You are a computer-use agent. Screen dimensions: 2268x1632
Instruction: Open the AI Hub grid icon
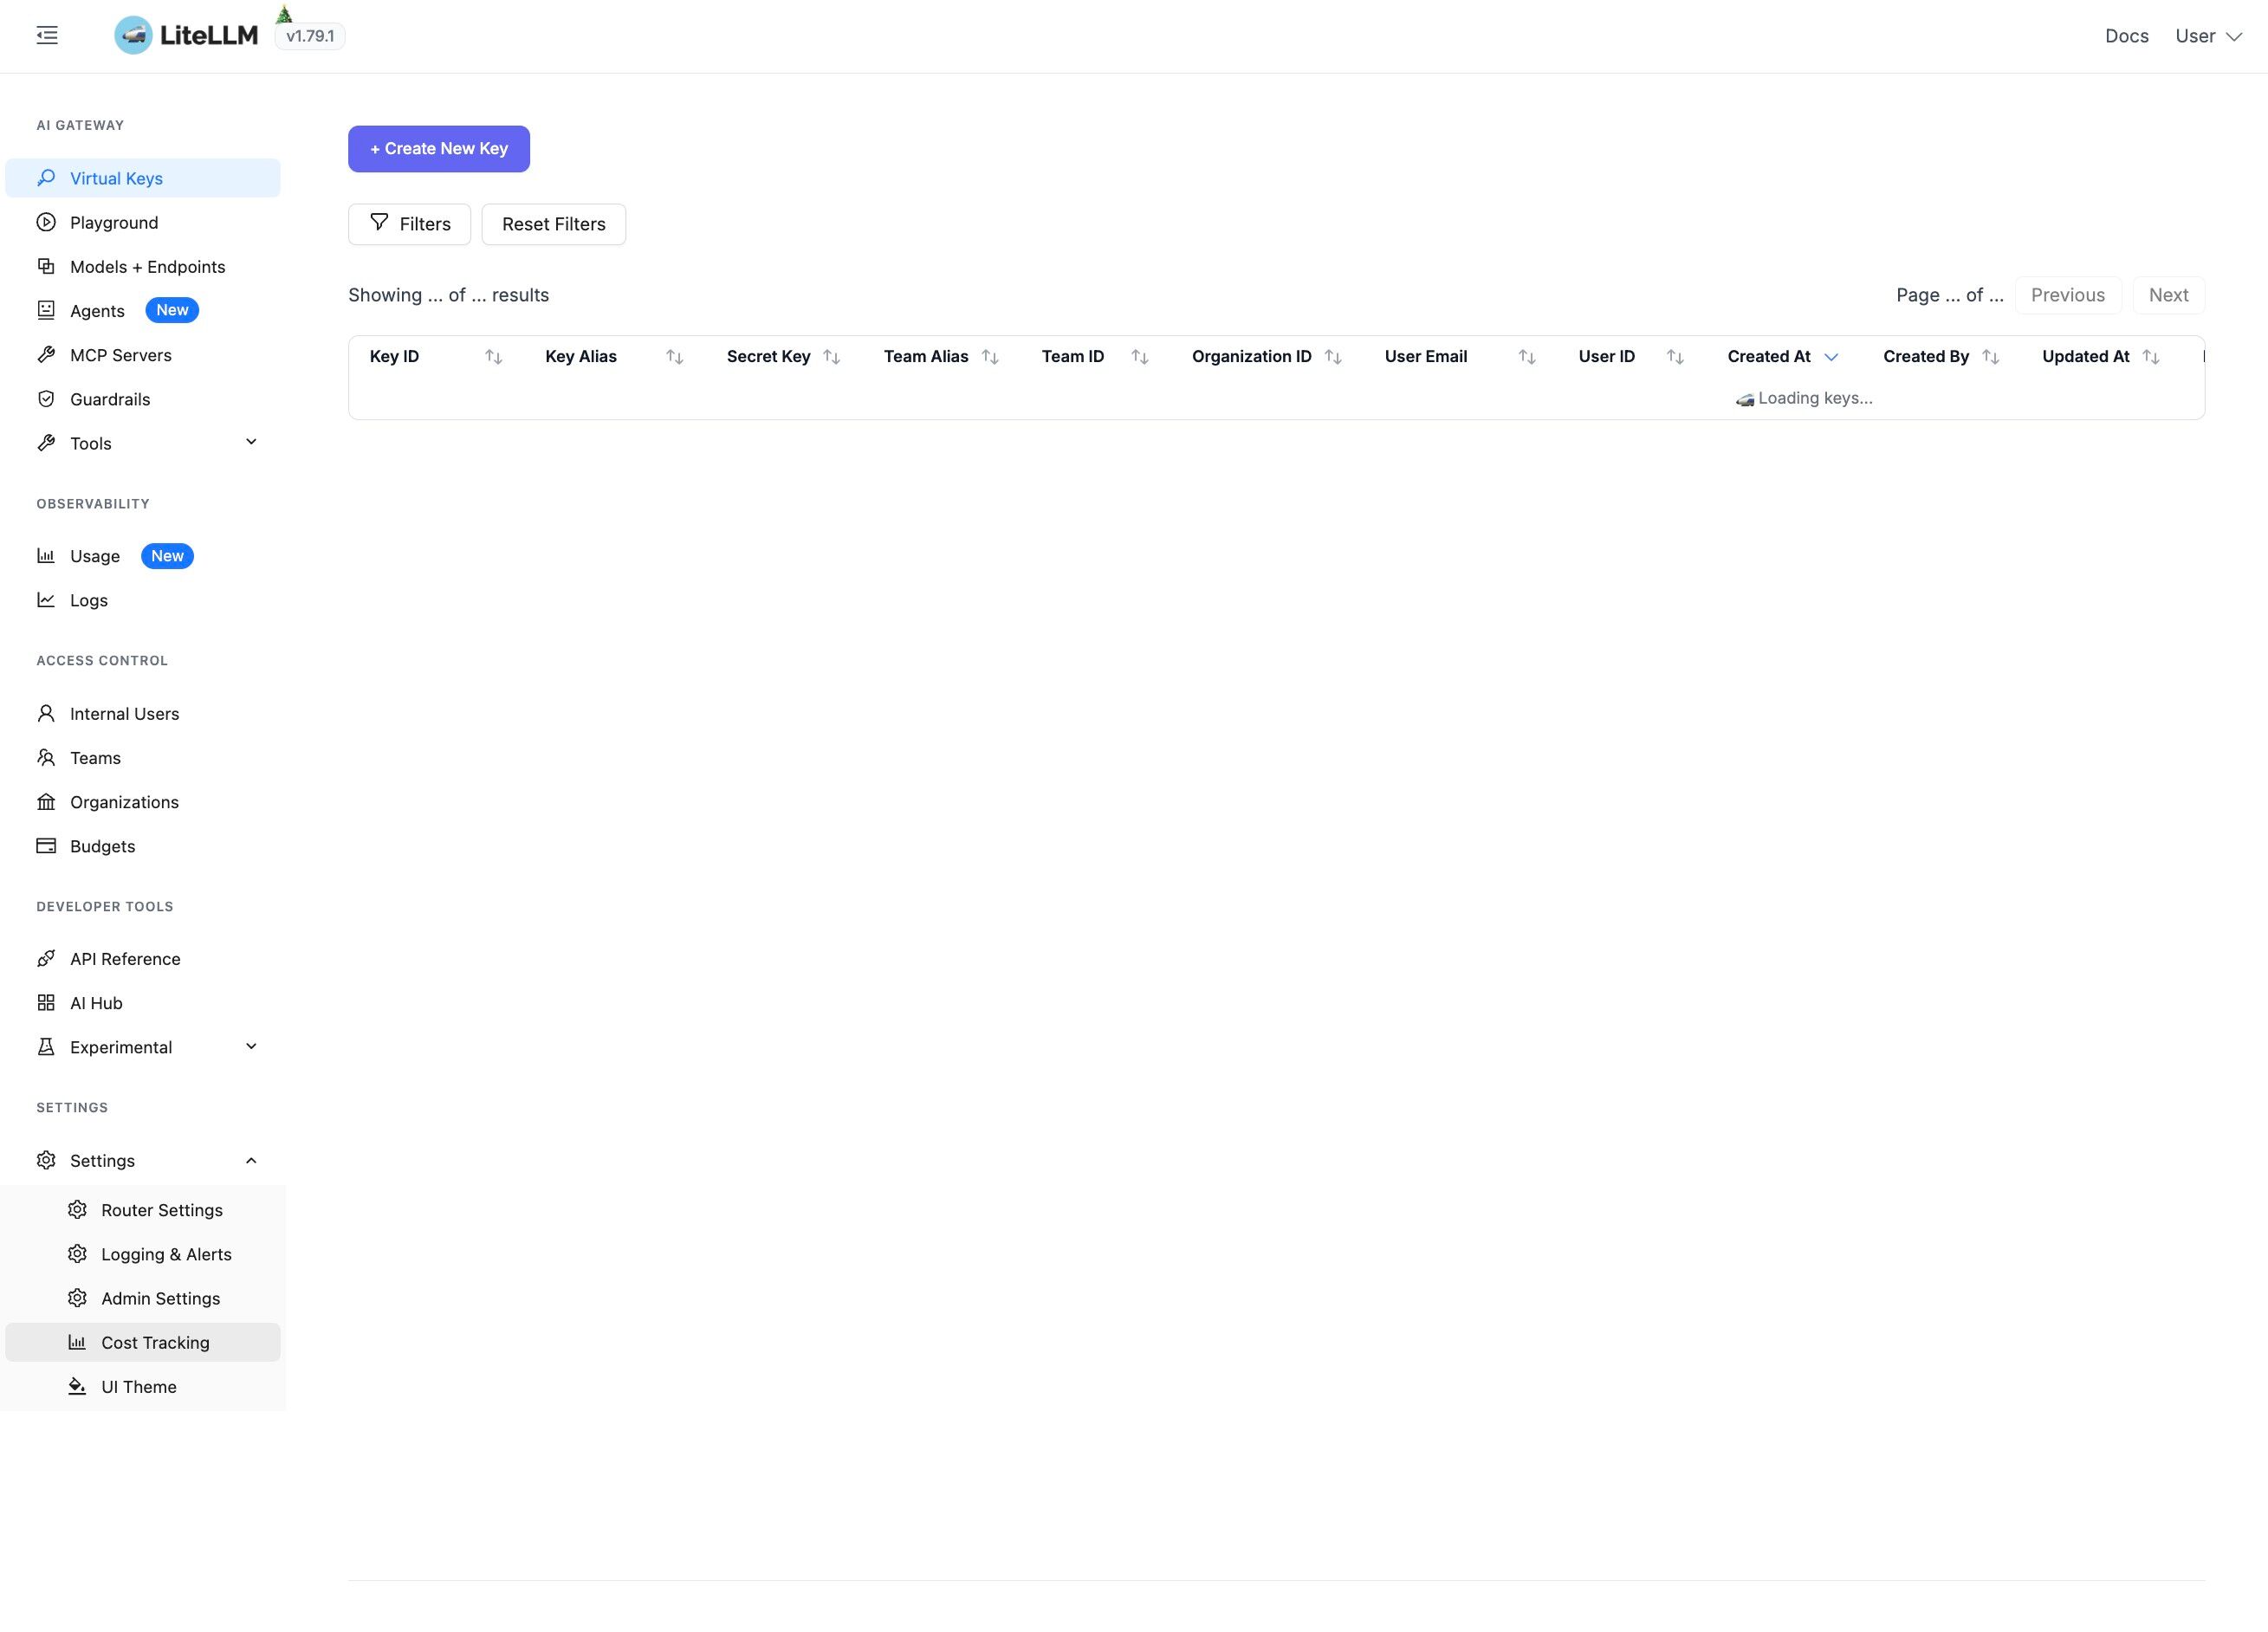tap(46, 1002)
